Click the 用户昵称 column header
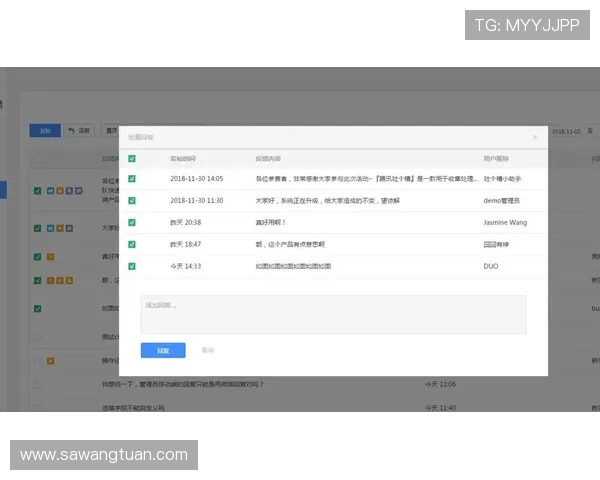The image size is (600, 480). pyautogui.click(x=496, y=158)
